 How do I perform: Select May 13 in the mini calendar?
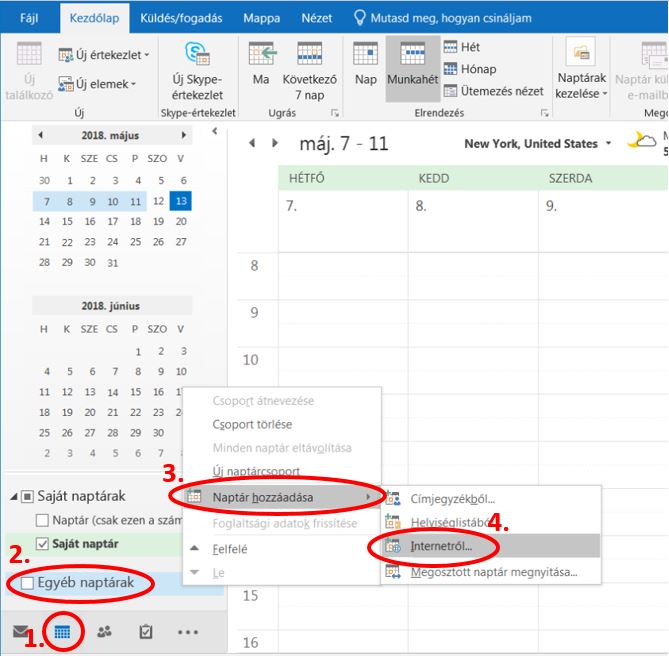[181, 201]
